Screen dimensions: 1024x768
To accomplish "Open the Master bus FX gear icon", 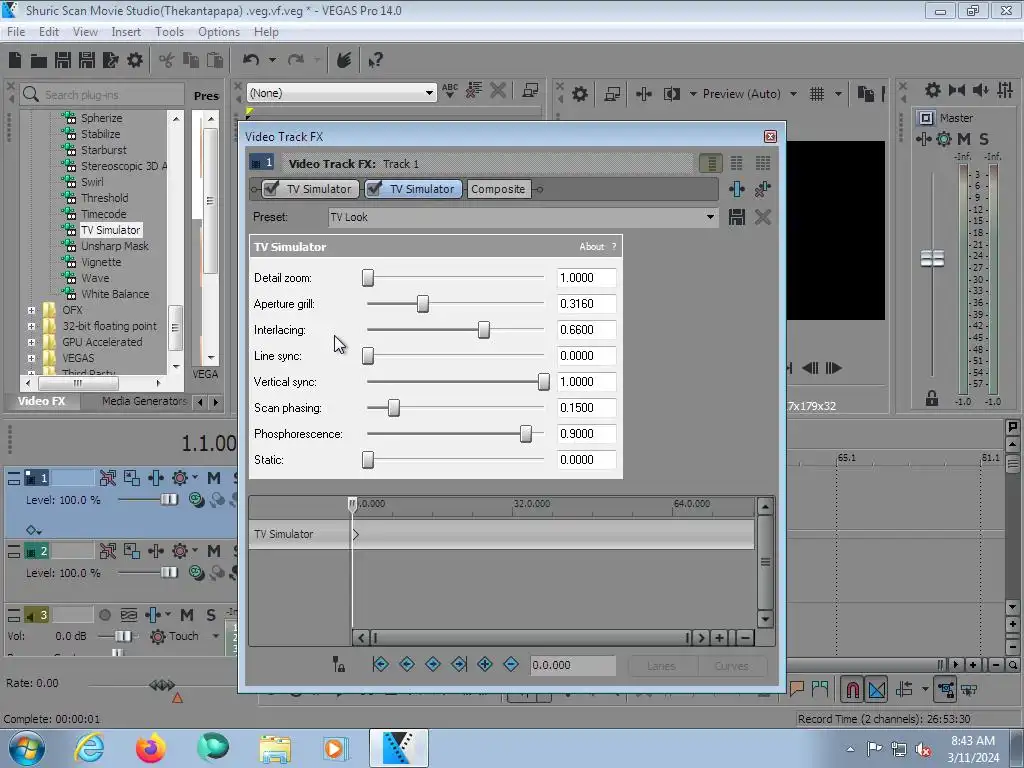I will coord(944,138).
